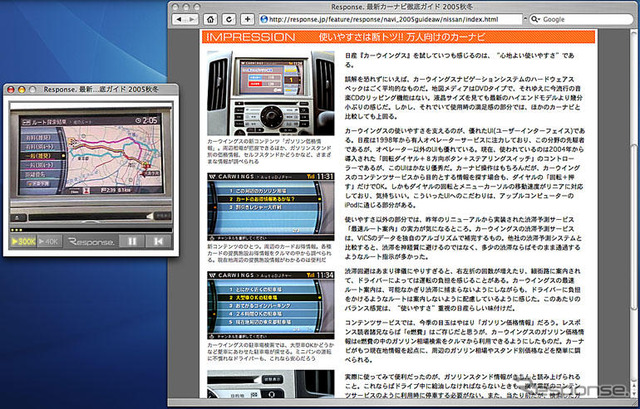Image resolution: width=640 pixels, height=409 pixels.
Task: Click the caption starting カーウイングスの駐車場検索では
Action: click(269, 351)
